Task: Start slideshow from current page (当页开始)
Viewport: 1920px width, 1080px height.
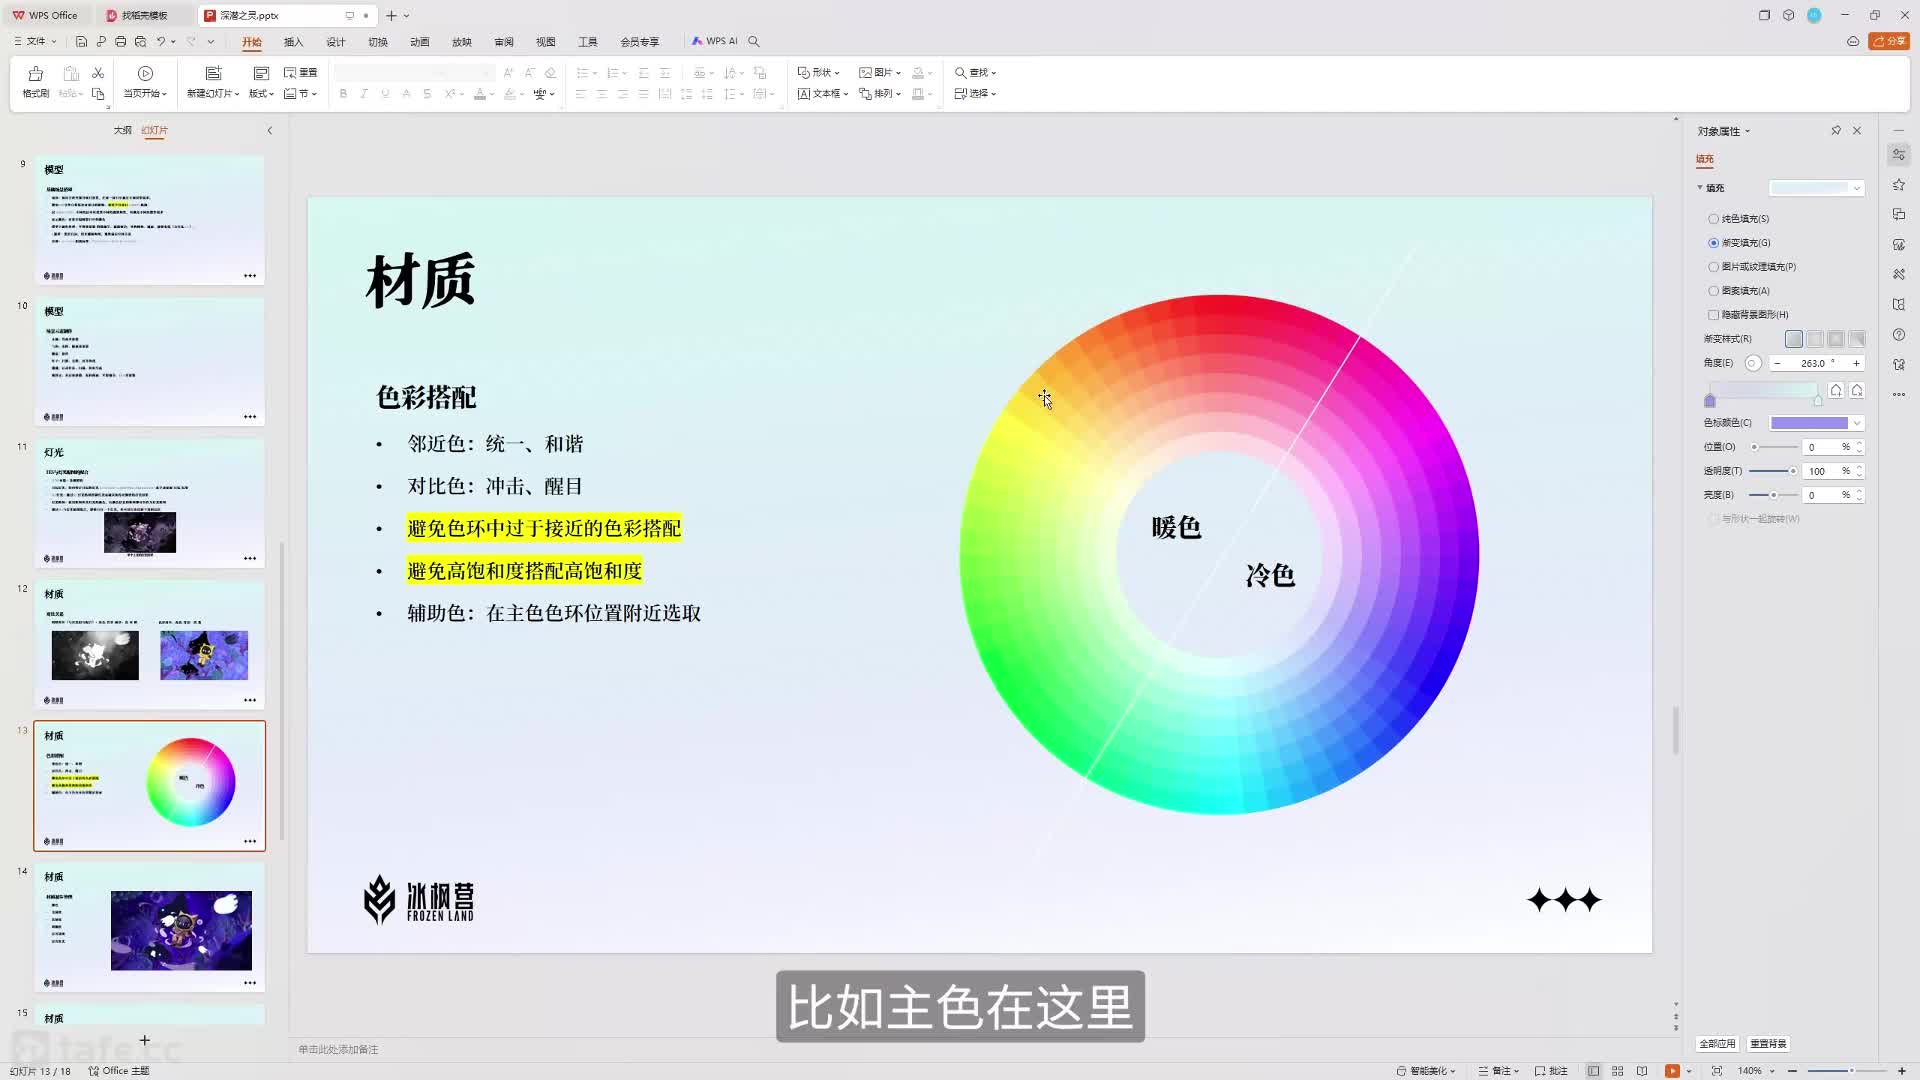Action: [145, 82]
